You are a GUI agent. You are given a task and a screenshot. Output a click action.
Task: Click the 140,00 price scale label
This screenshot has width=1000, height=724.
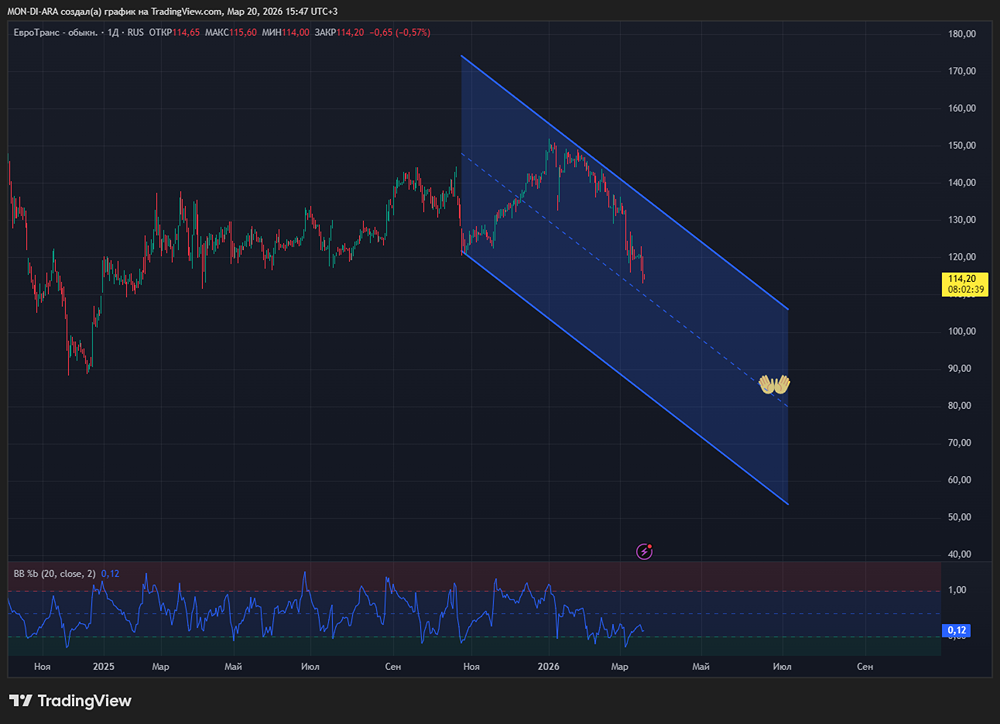click(962, 182)
